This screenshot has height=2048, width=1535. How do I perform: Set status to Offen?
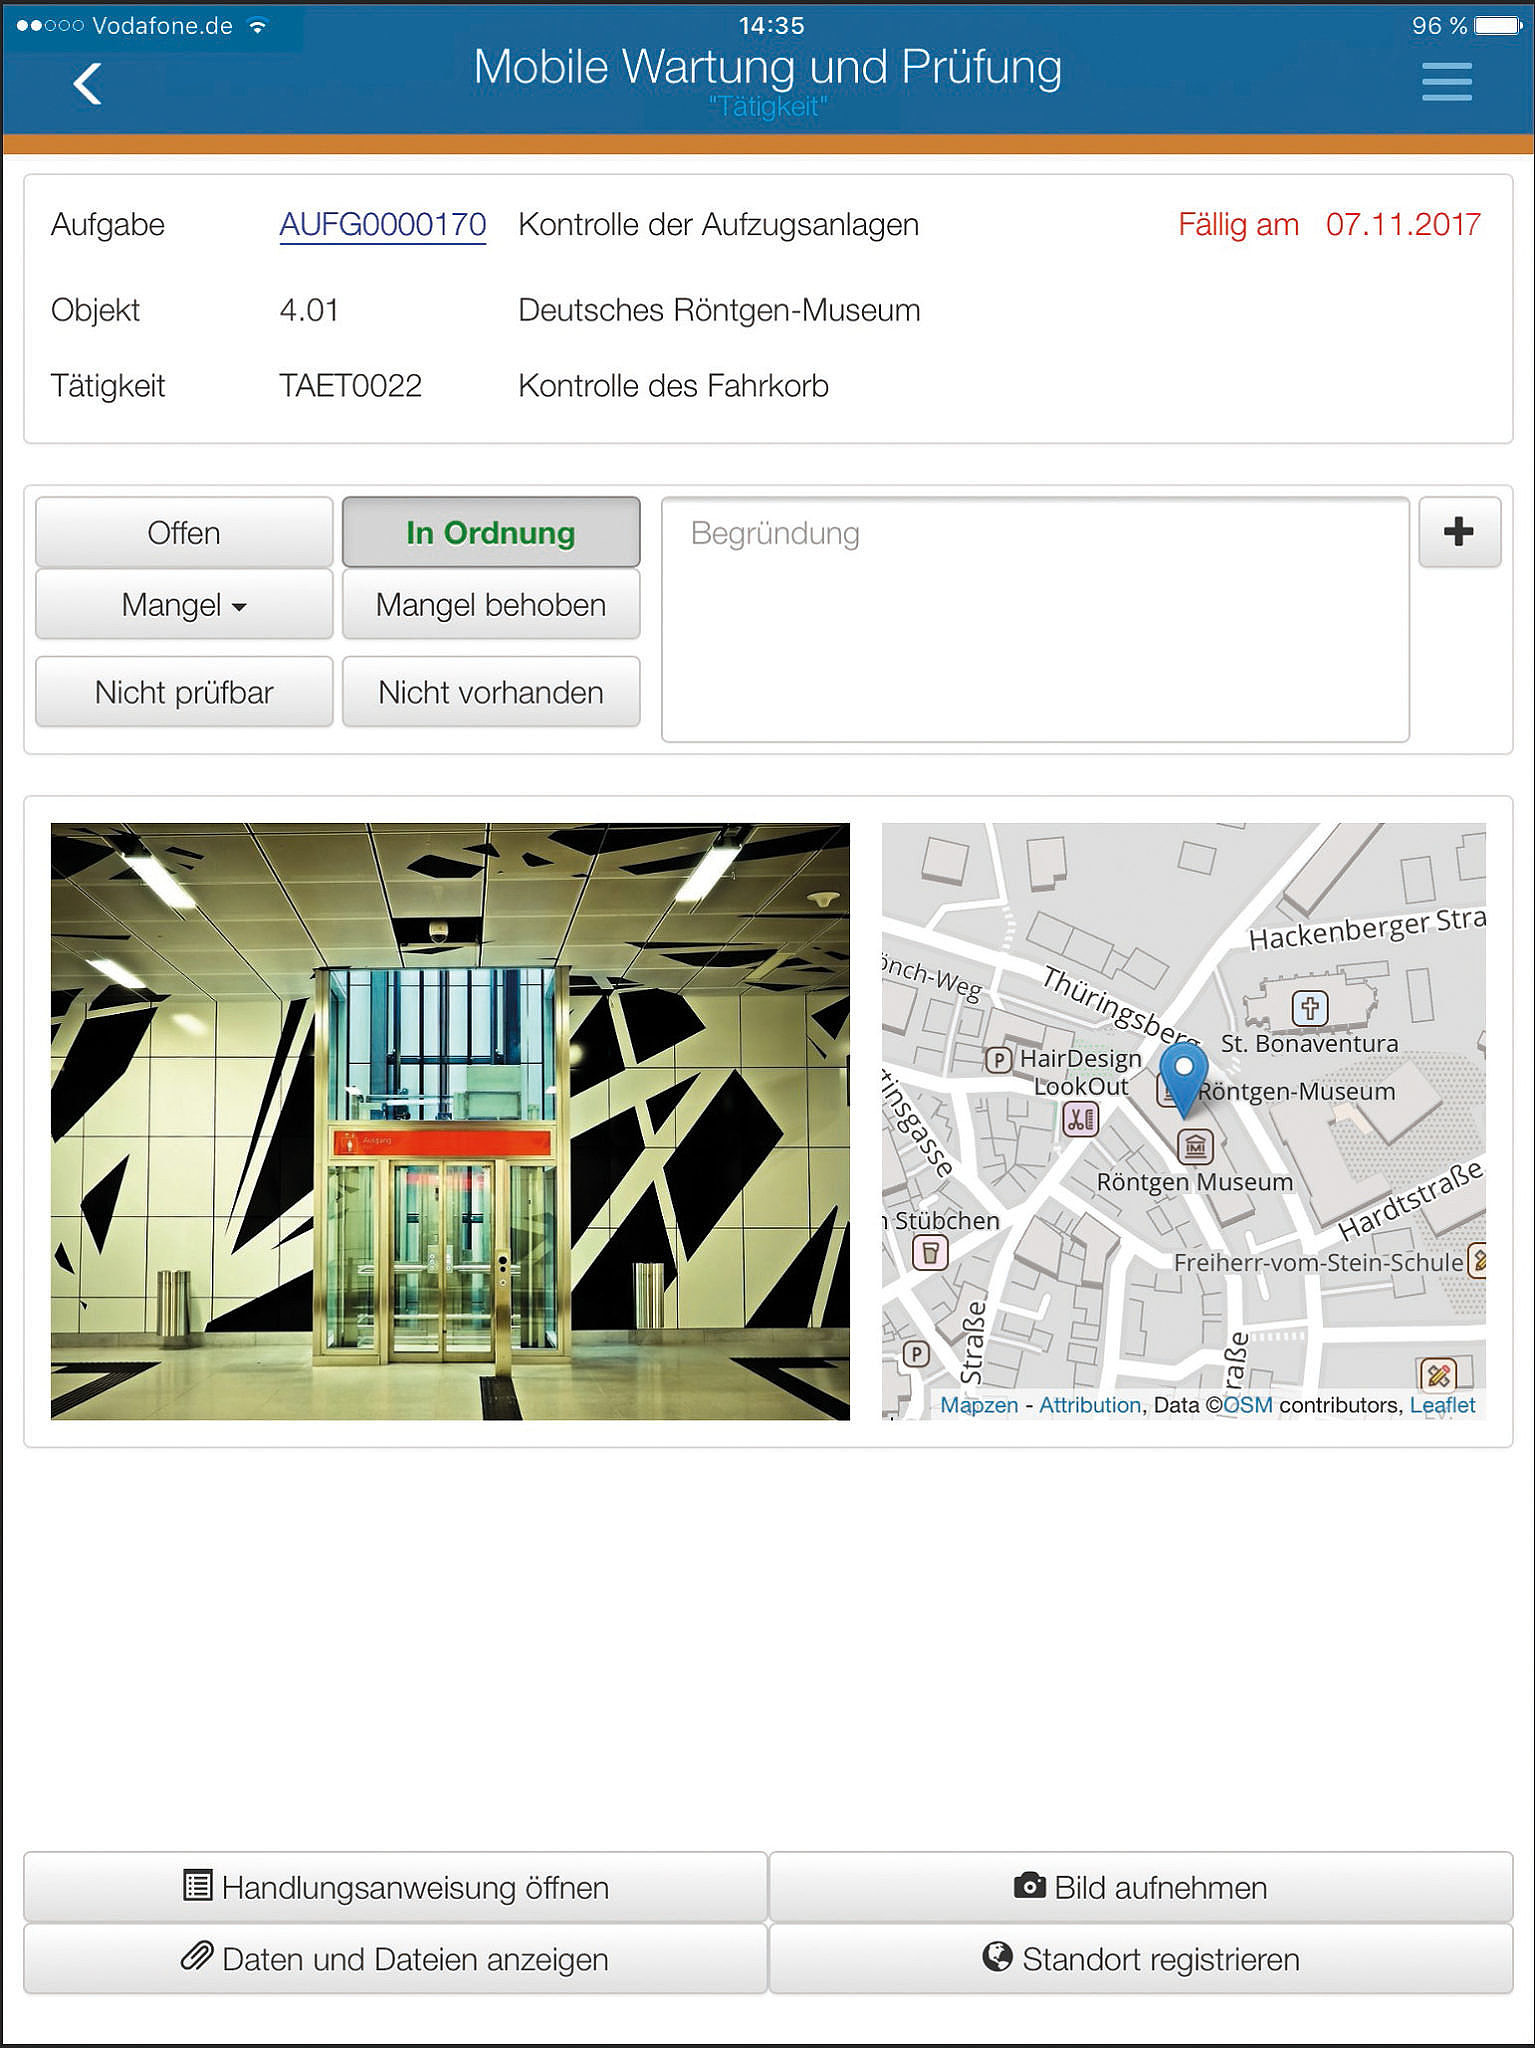click(184, 533)
